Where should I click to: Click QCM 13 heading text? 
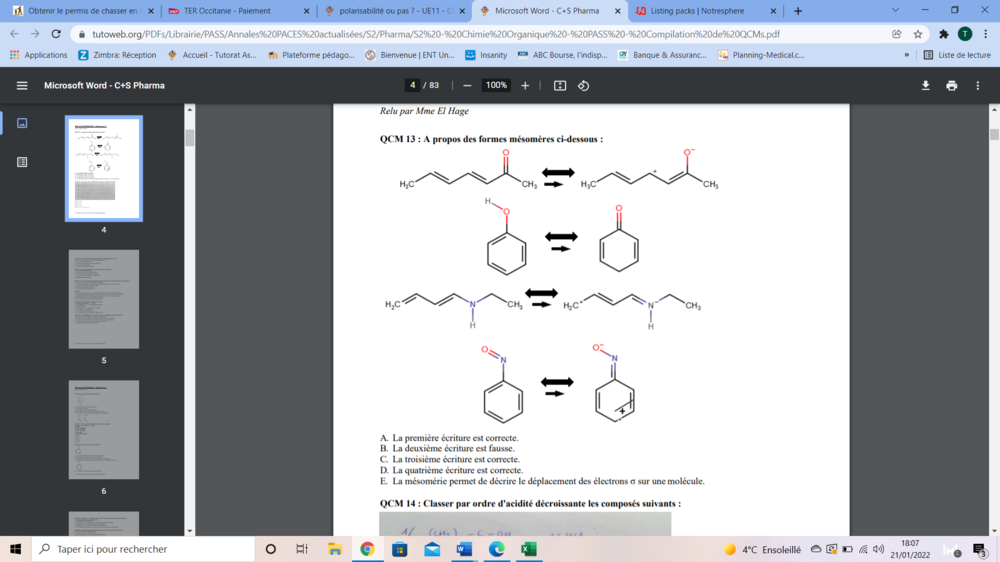click(x=491, y=139)
